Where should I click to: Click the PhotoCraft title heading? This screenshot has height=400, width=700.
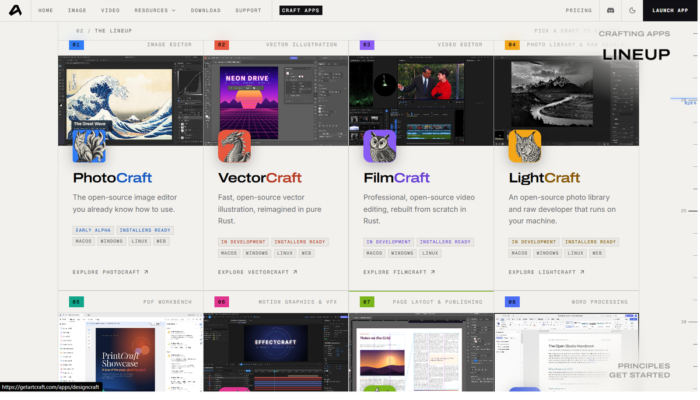(x=112, y=178)
